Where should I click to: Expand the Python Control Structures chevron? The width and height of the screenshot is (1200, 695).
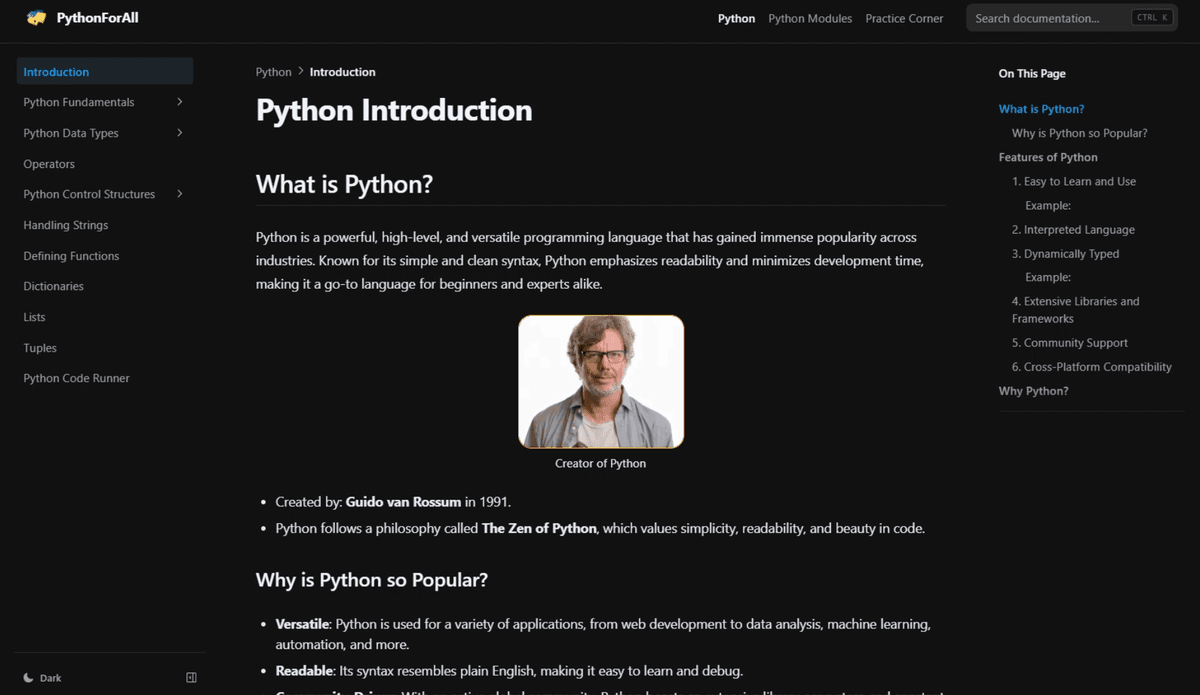tap(180, 194)
